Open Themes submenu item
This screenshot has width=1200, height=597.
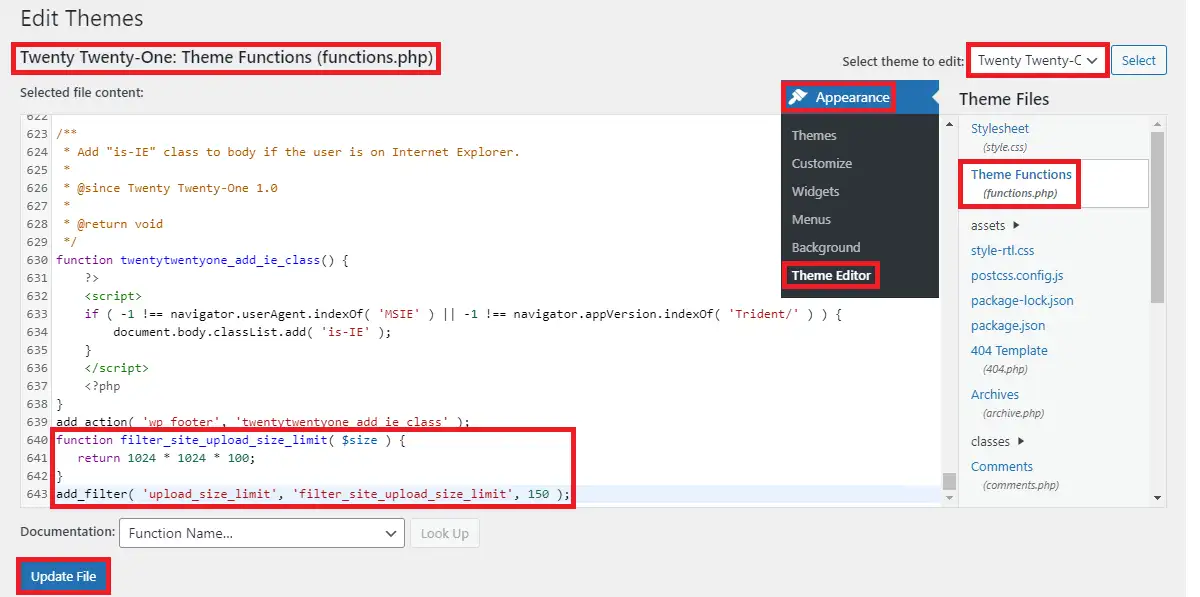(x=814, y=135)
